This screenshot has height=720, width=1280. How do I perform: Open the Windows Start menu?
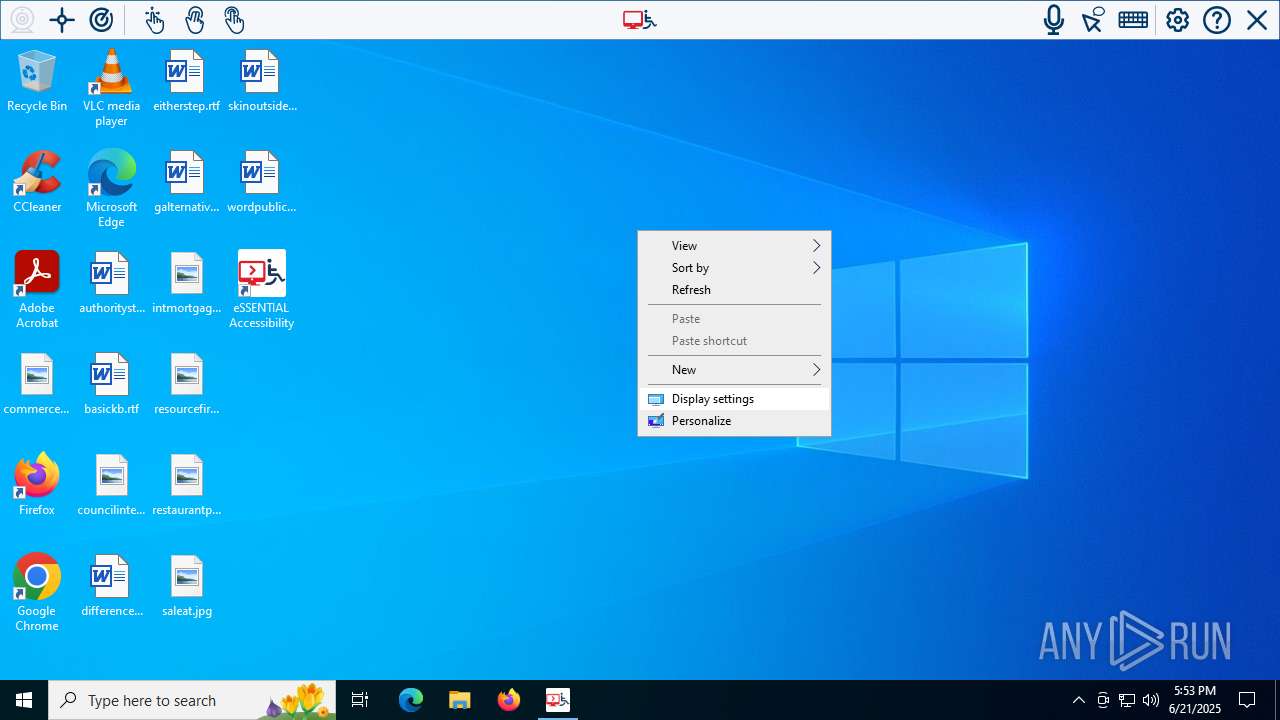point(24,700)
